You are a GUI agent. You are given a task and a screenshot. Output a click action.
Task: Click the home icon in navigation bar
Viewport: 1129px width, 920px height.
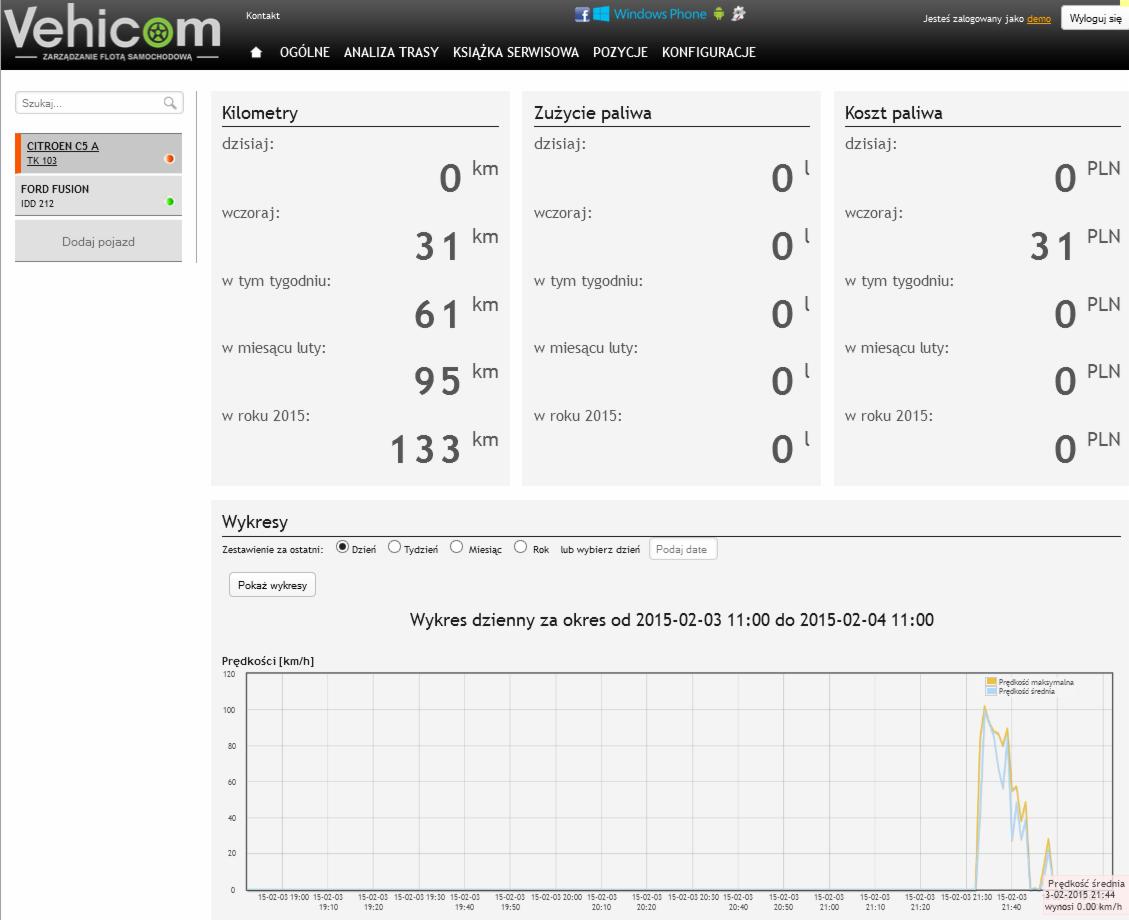[256, 53]
